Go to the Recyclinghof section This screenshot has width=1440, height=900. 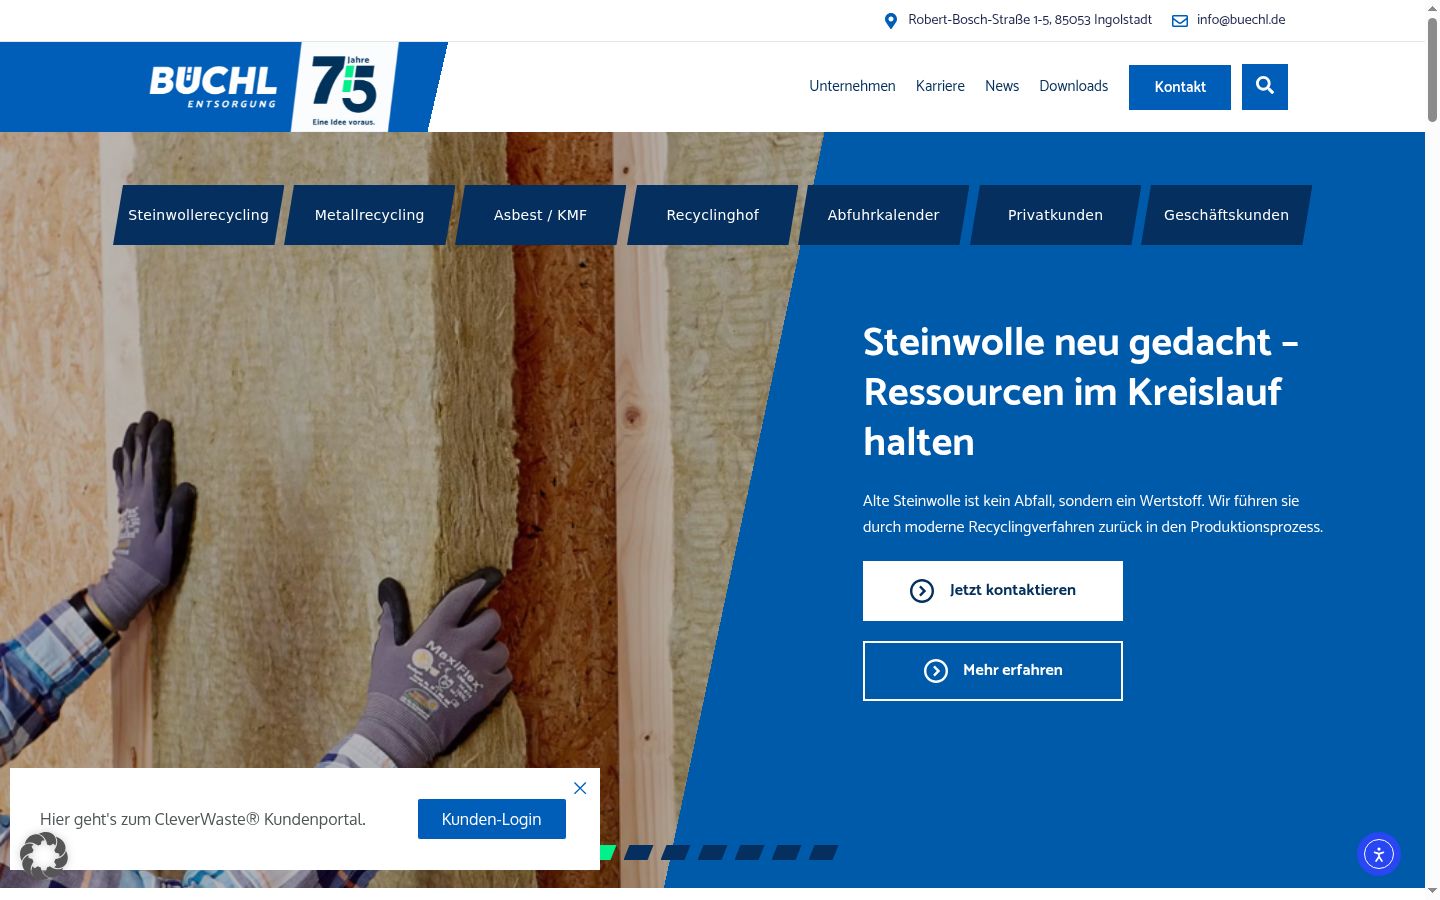[x=712, y=215]
